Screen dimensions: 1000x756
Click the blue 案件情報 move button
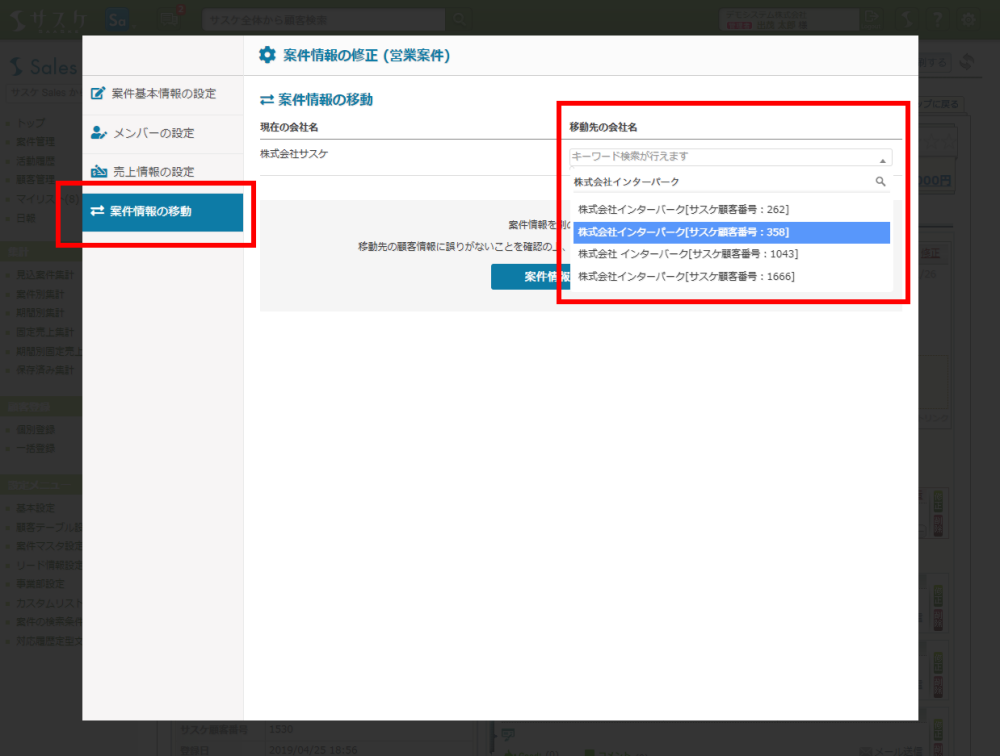point(531,276)
